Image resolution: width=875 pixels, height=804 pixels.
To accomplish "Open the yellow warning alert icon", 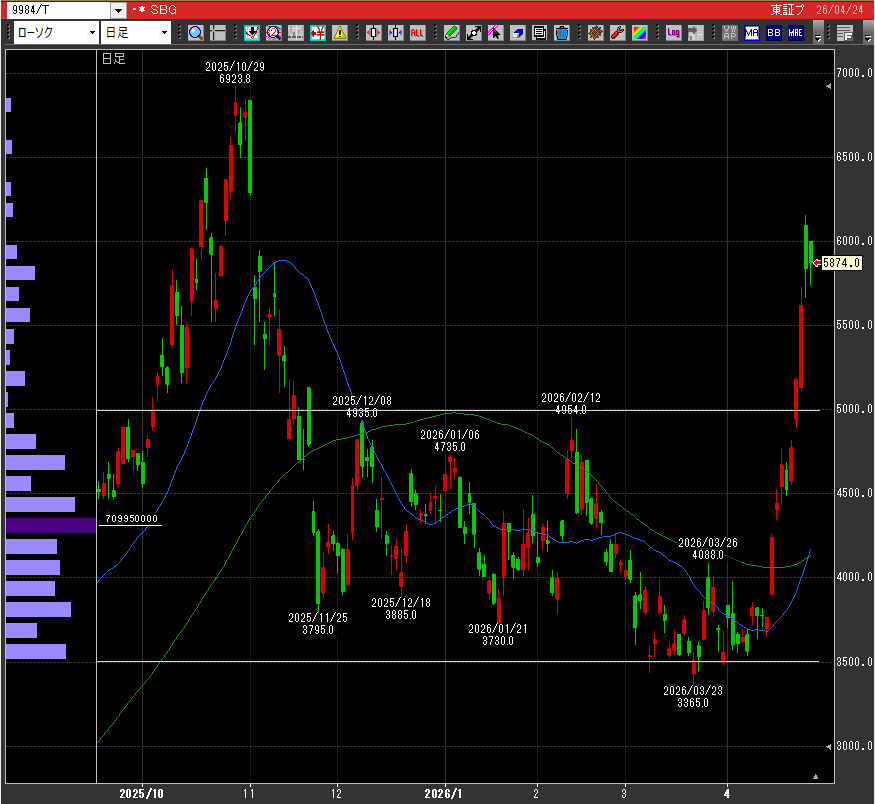I will click(340, 33).
